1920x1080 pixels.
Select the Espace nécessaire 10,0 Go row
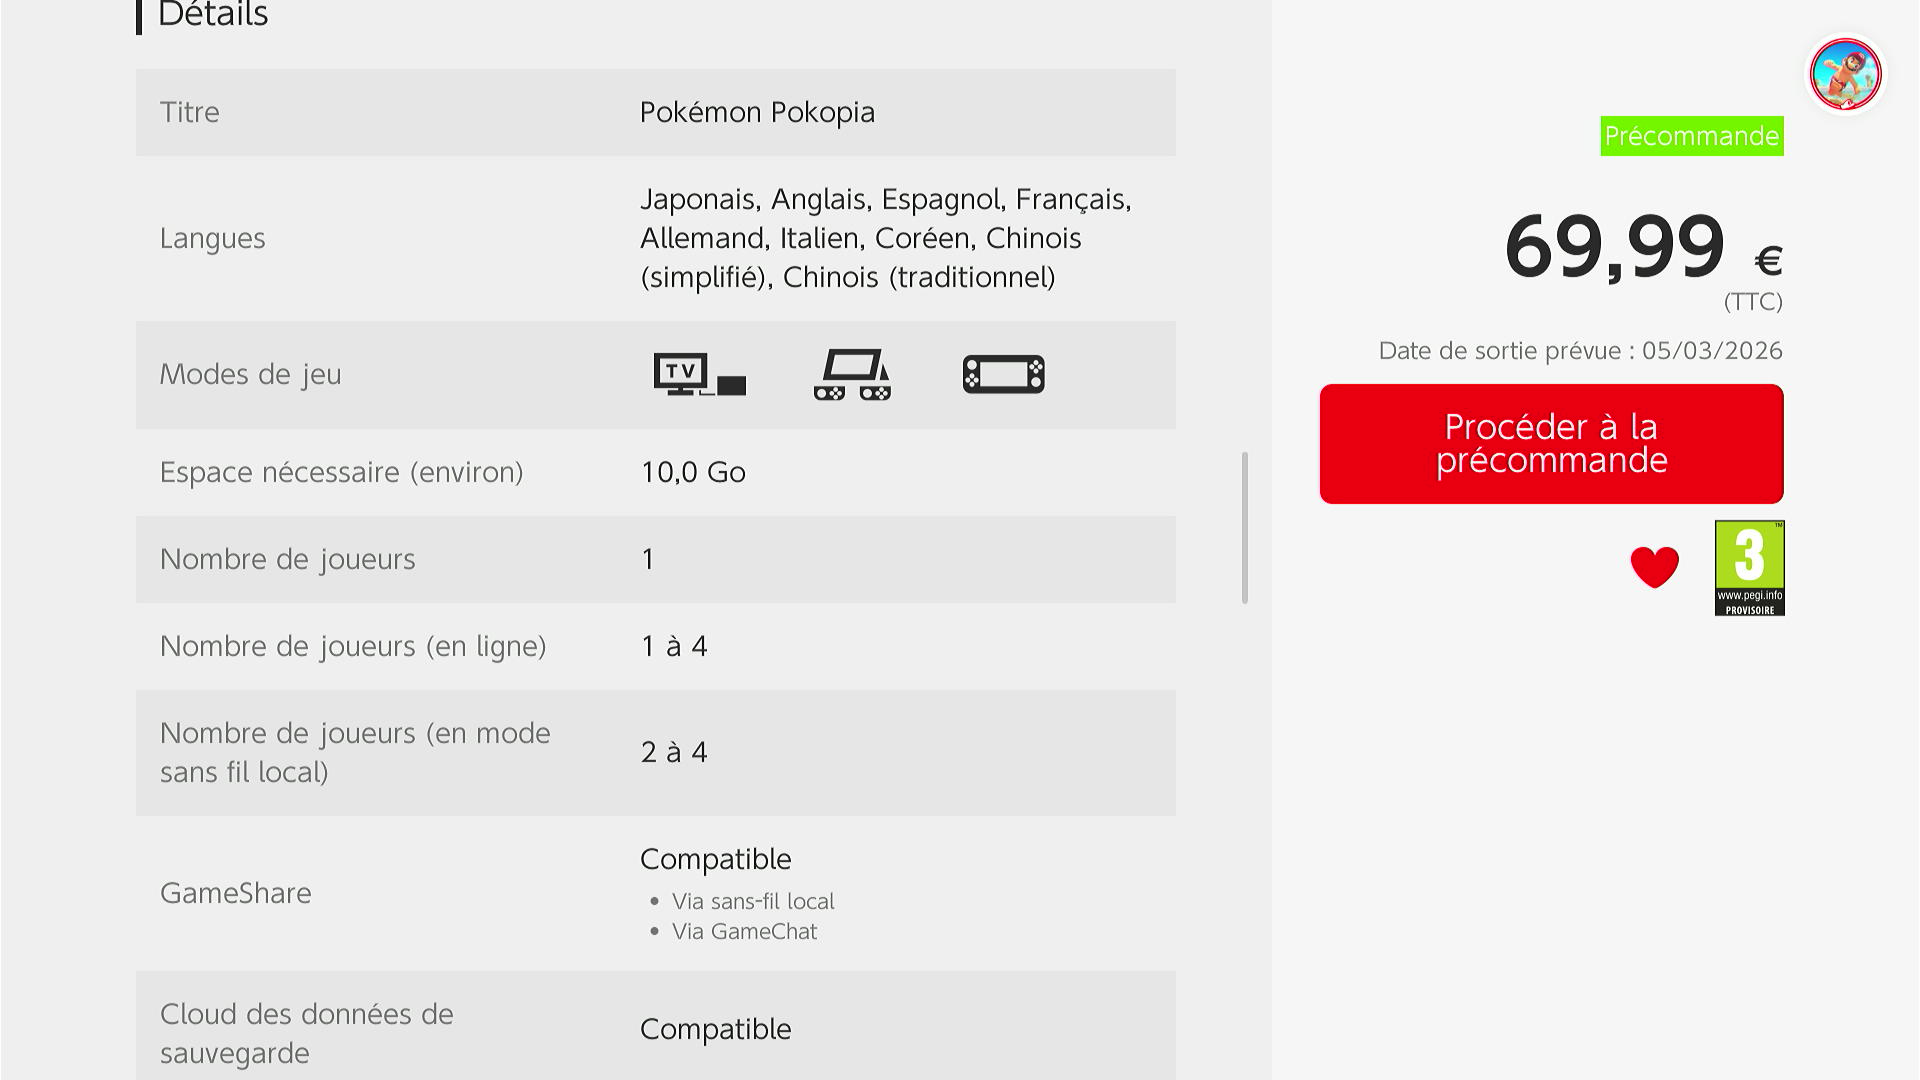[655, 472]
